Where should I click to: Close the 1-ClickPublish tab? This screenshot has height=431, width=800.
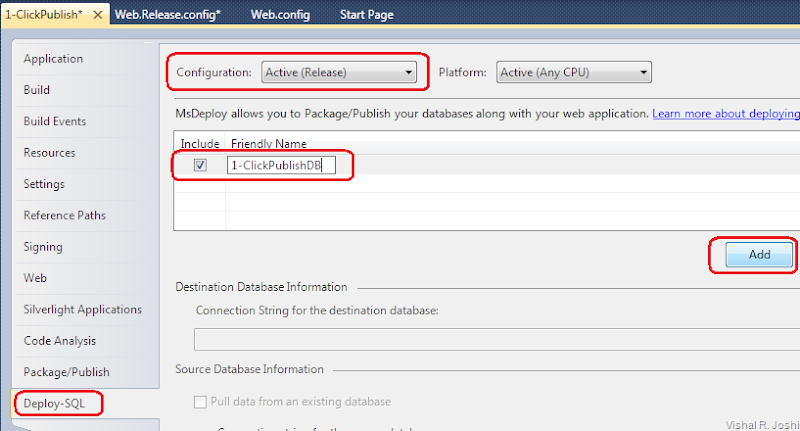coord(98,15)
